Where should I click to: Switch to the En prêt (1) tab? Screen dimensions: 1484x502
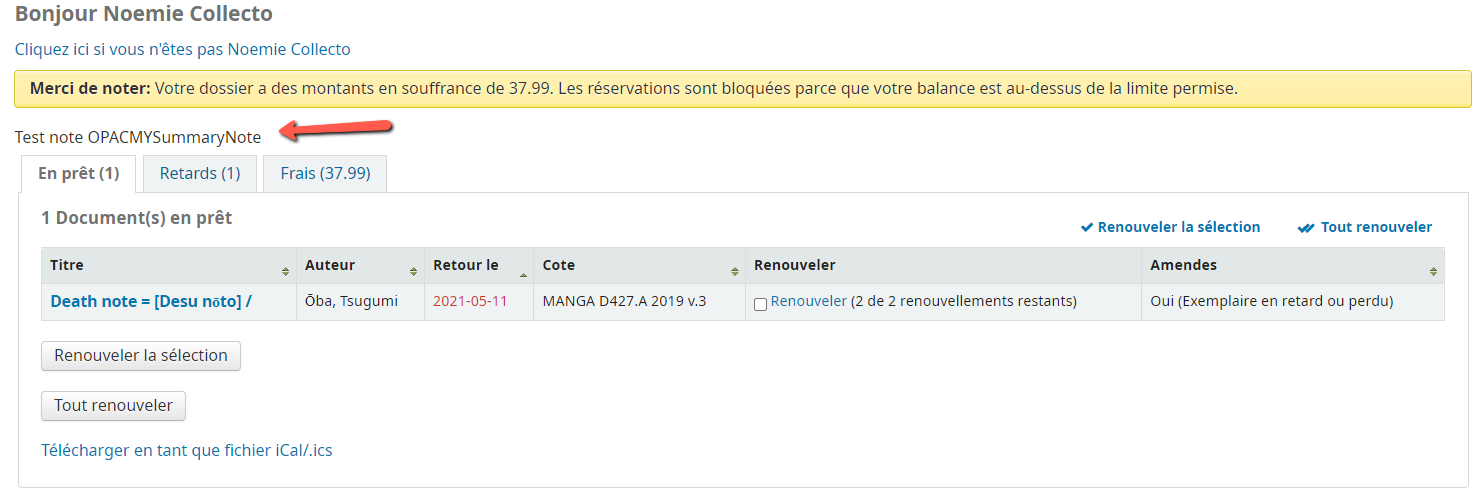point(79,173)
